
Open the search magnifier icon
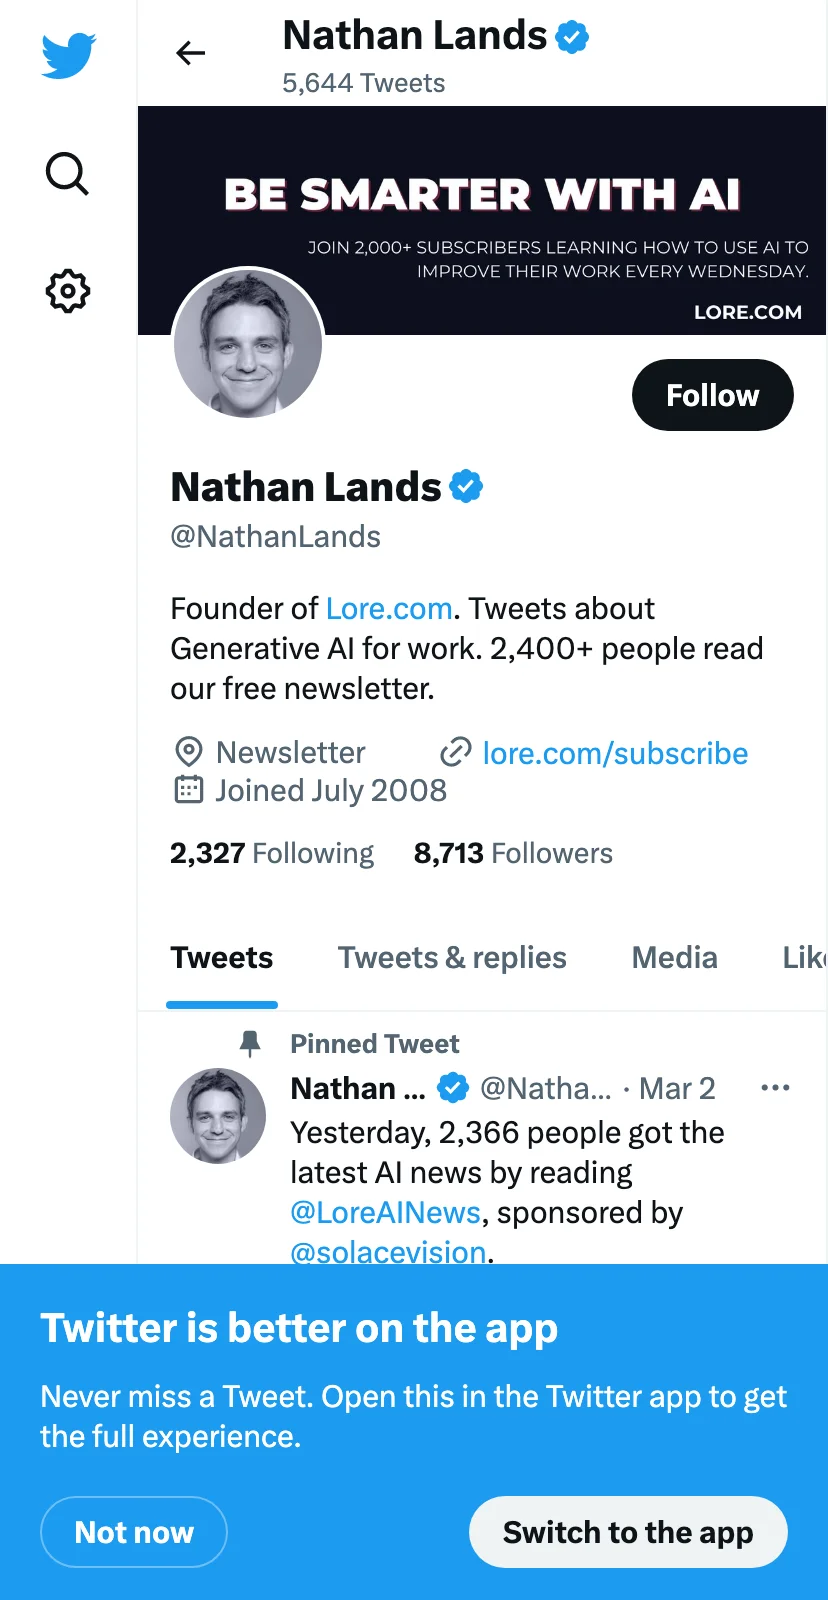click(x=68, y=174)
